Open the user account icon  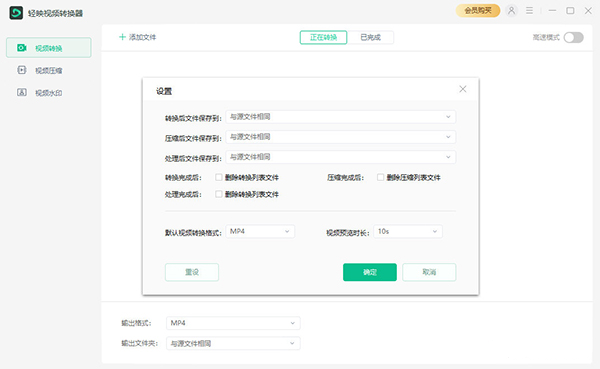(511, 11)
